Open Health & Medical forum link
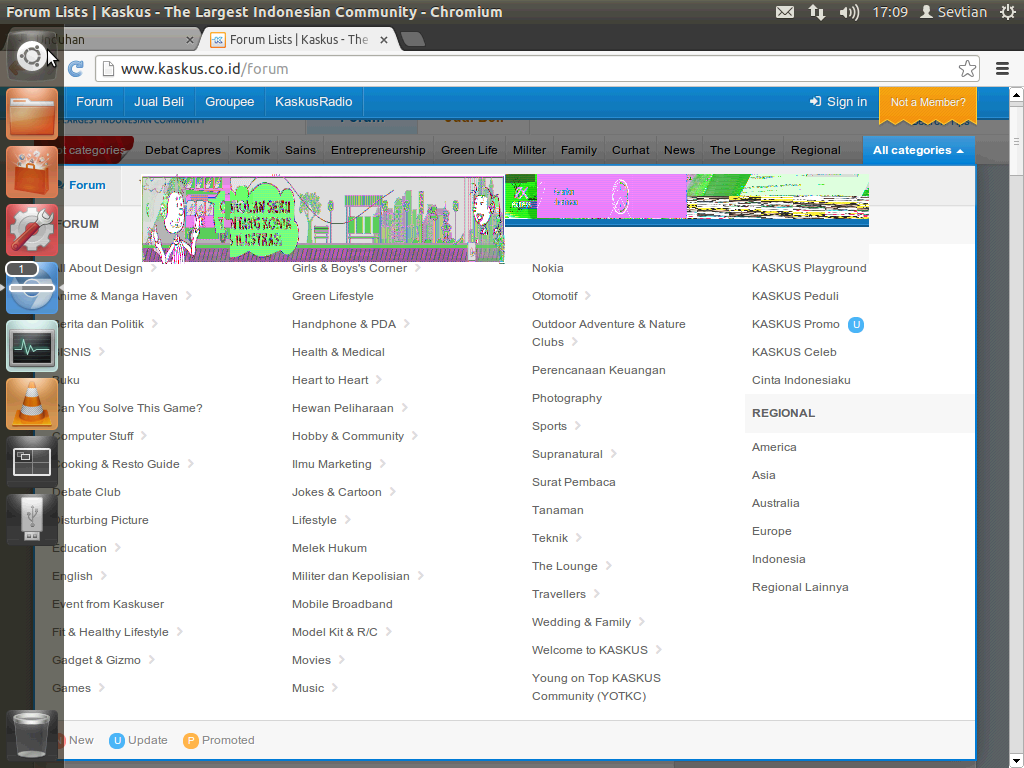This screenshot has width=1024, height=768. (338, 352)
